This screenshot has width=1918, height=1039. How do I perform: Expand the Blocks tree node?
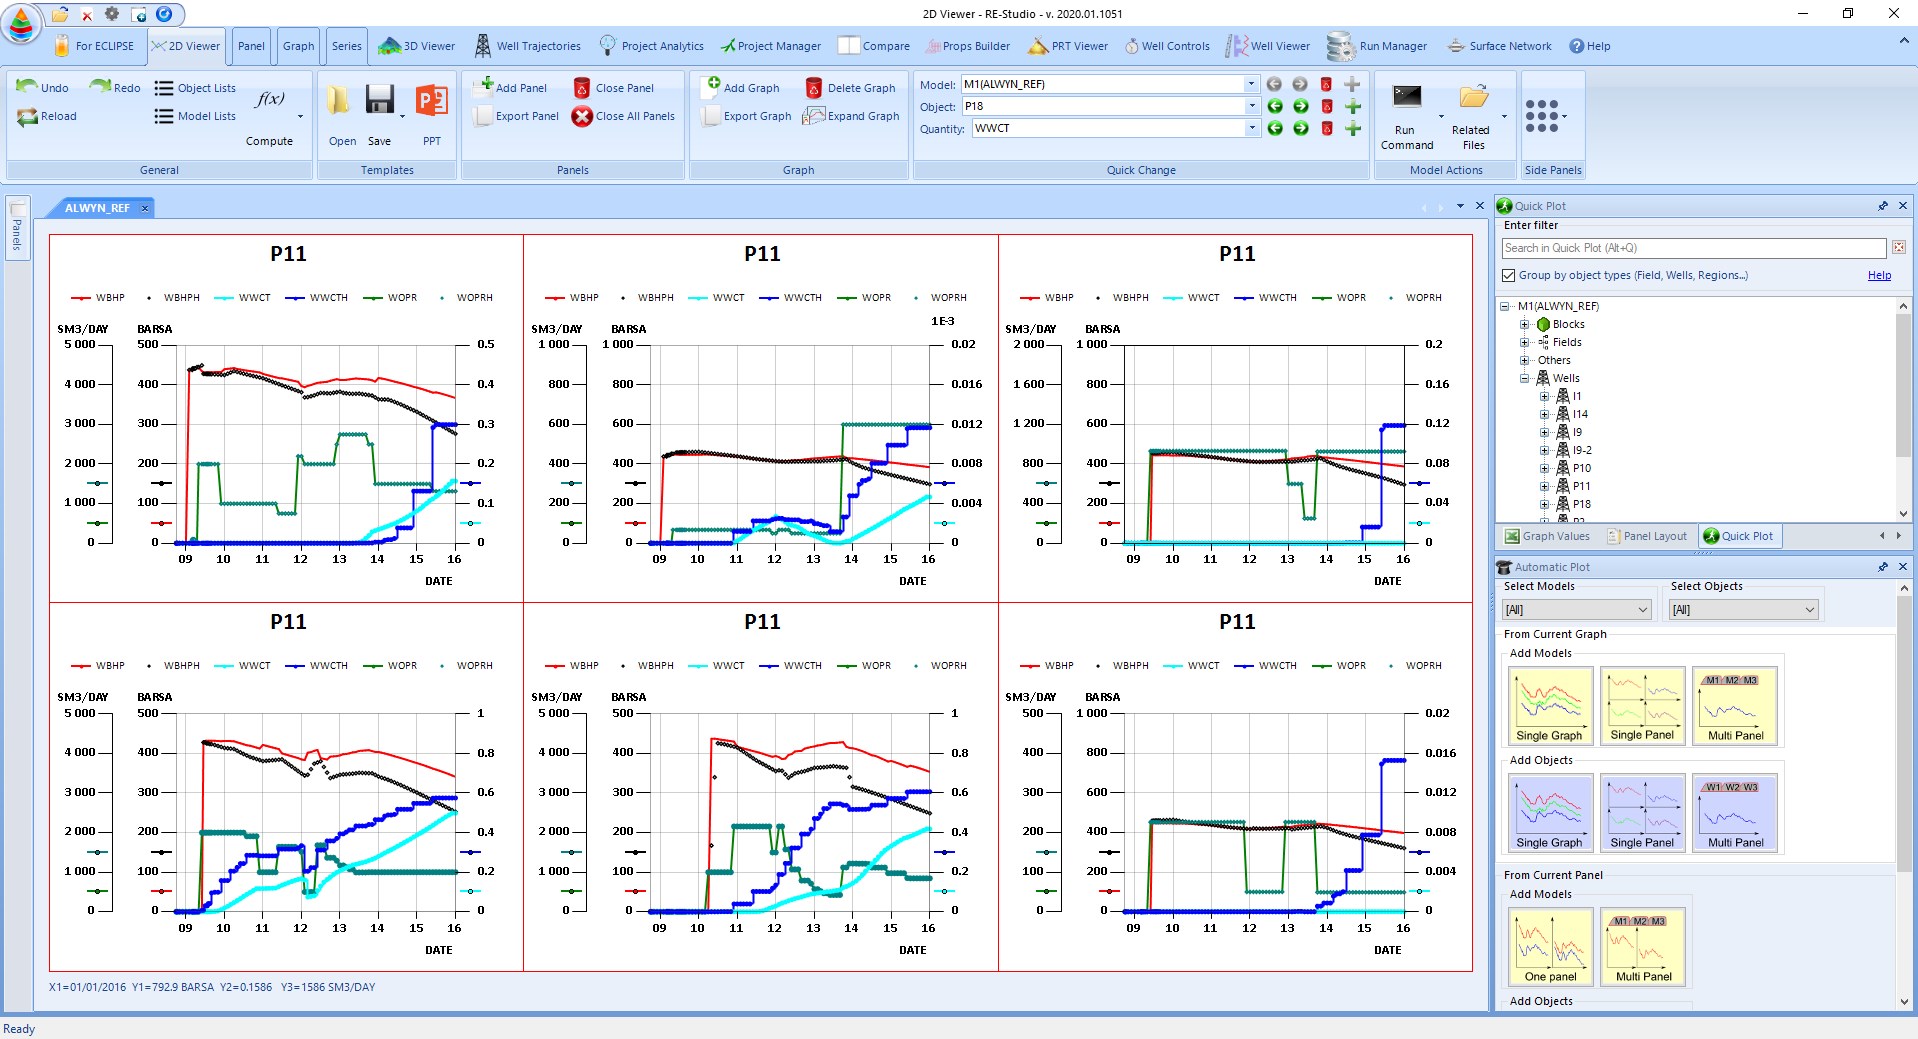click(1524, 324)
